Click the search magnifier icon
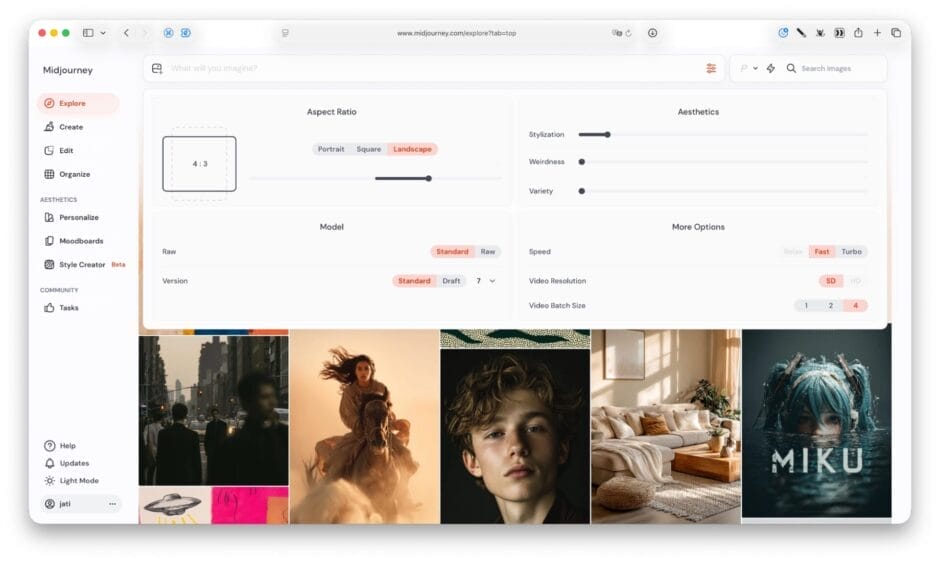 point(791,68)
